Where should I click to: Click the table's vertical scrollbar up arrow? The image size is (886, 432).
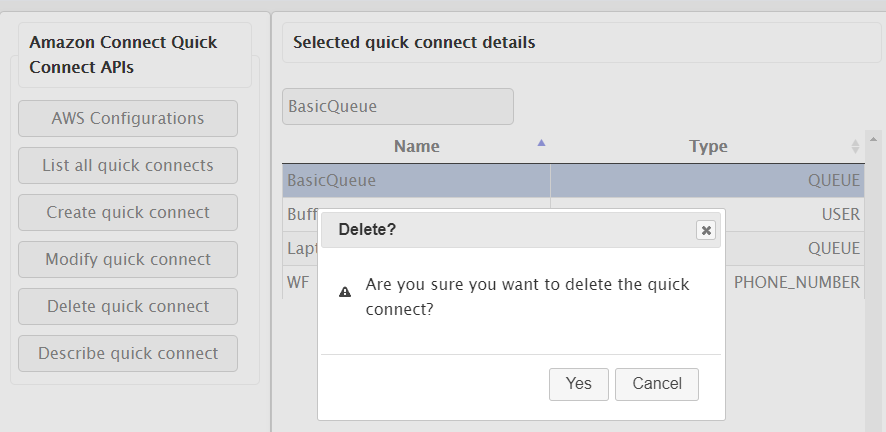pos(873,138)
